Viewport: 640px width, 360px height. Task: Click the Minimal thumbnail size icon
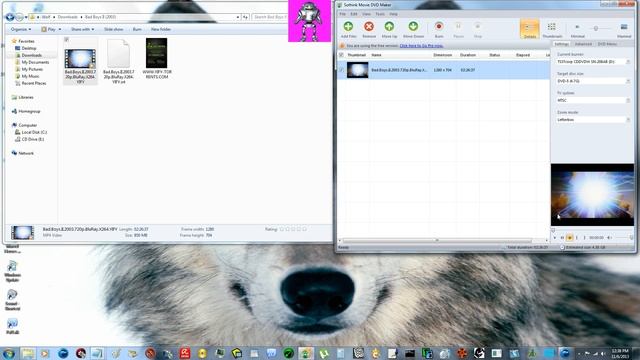[x=577, y=27]
